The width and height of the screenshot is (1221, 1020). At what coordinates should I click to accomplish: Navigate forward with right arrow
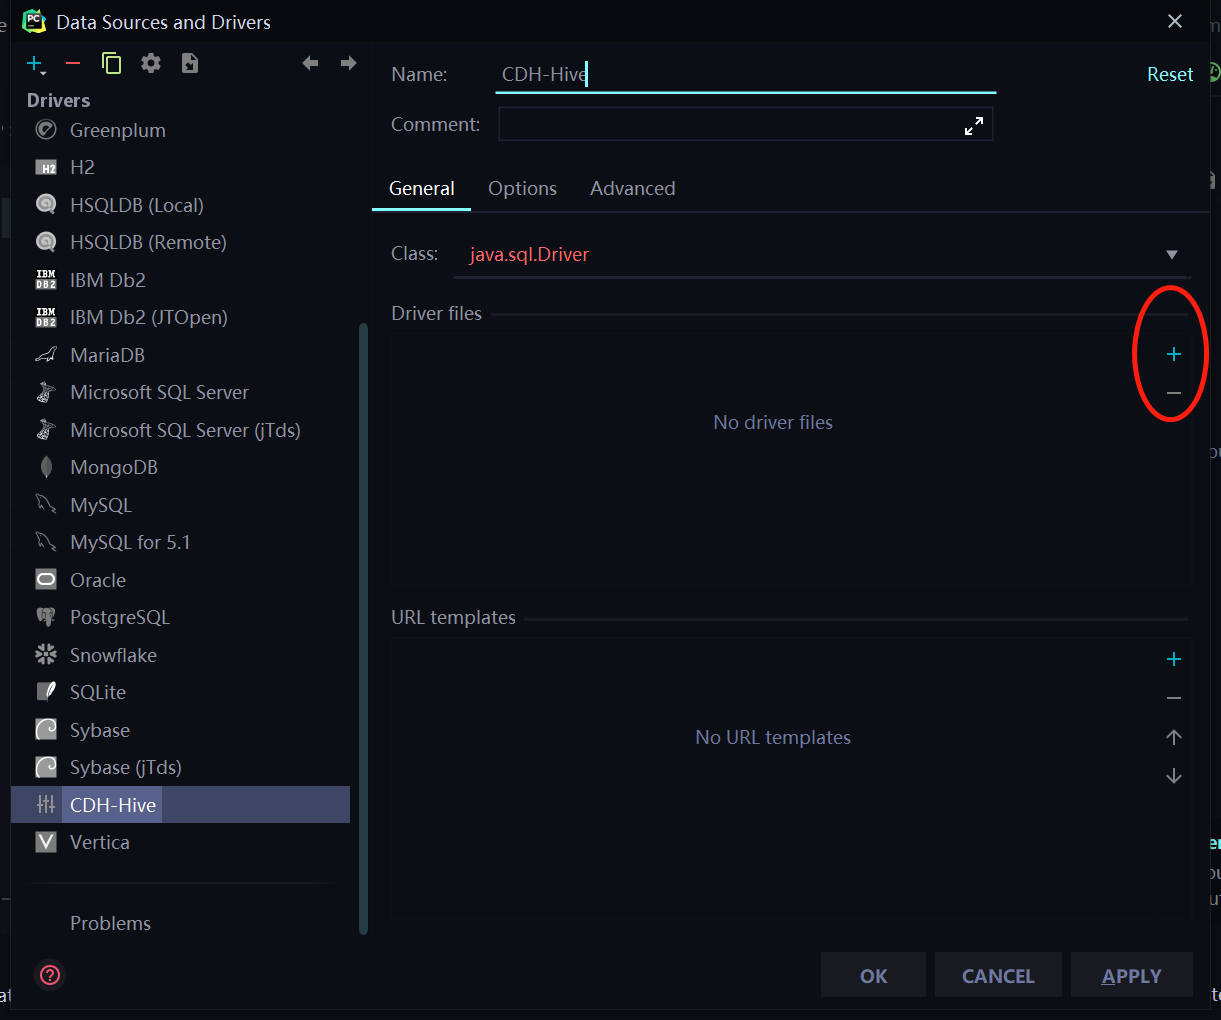pyautogui.click(x=348, y=63)
